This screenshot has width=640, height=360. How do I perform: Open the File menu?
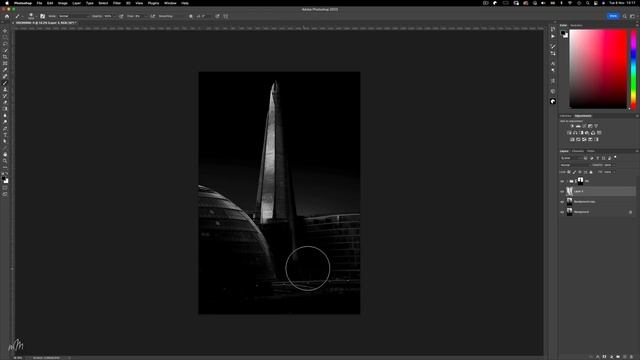[x=39, y=3]
